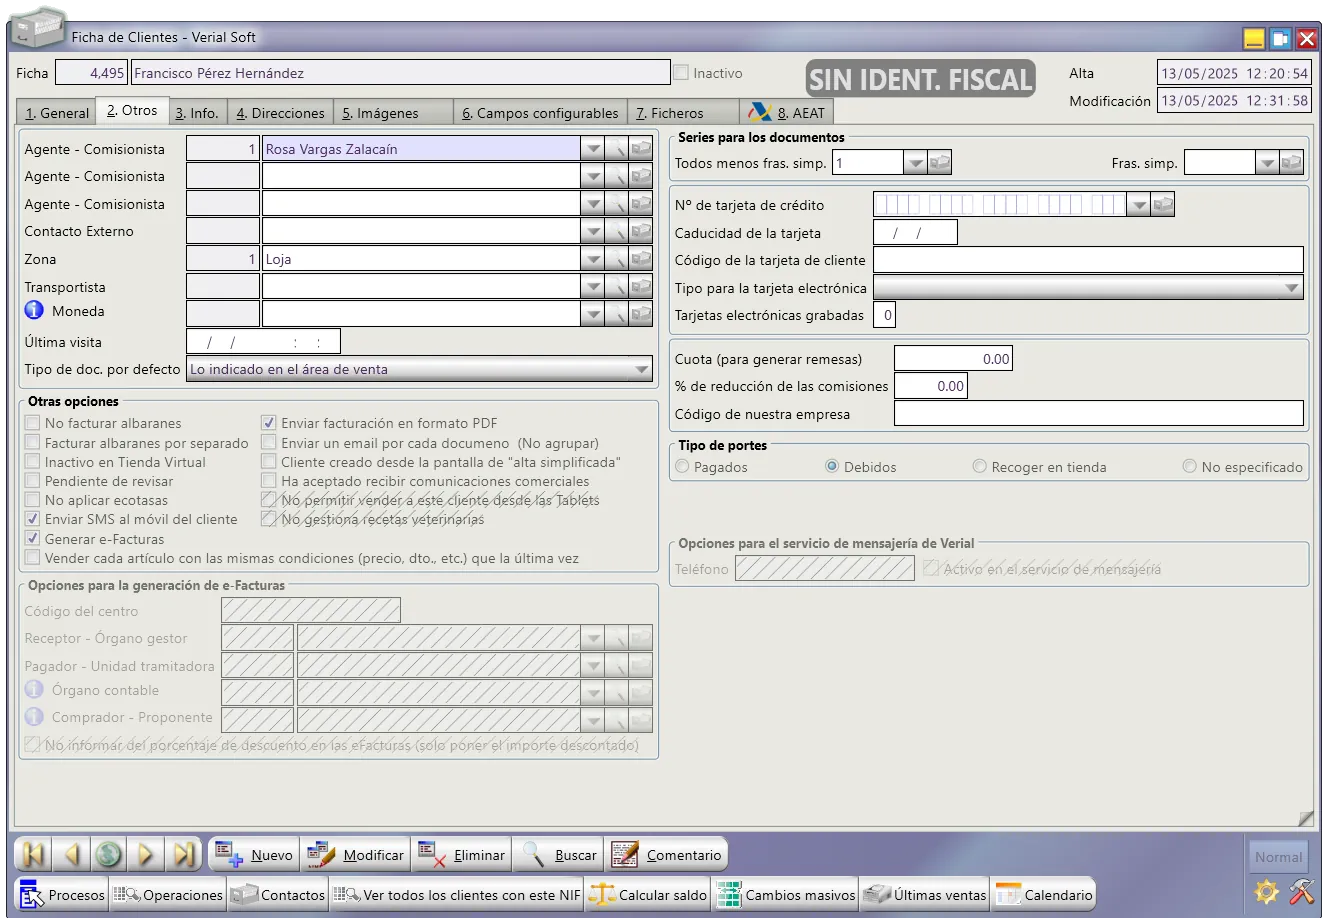Jump to the last client record
Viewport: 1327px width, 918px height.
pos(184,855)
